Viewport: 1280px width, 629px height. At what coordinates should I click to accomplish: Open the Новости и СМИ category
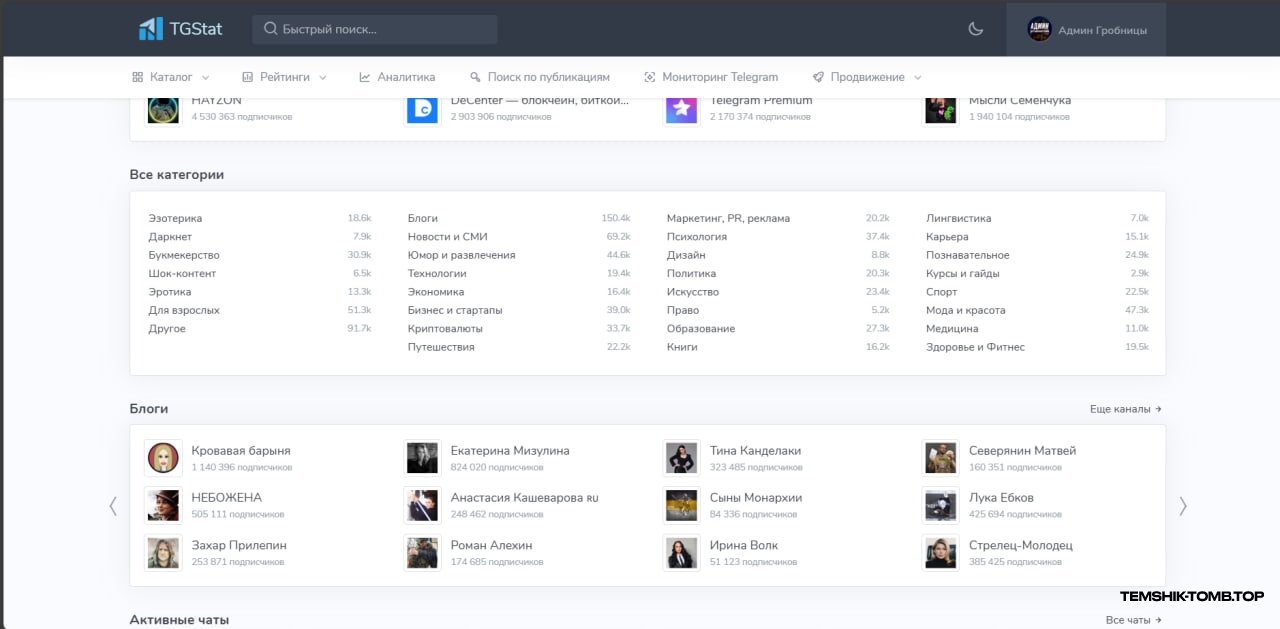pyautogui.click(x=448, y=237)
